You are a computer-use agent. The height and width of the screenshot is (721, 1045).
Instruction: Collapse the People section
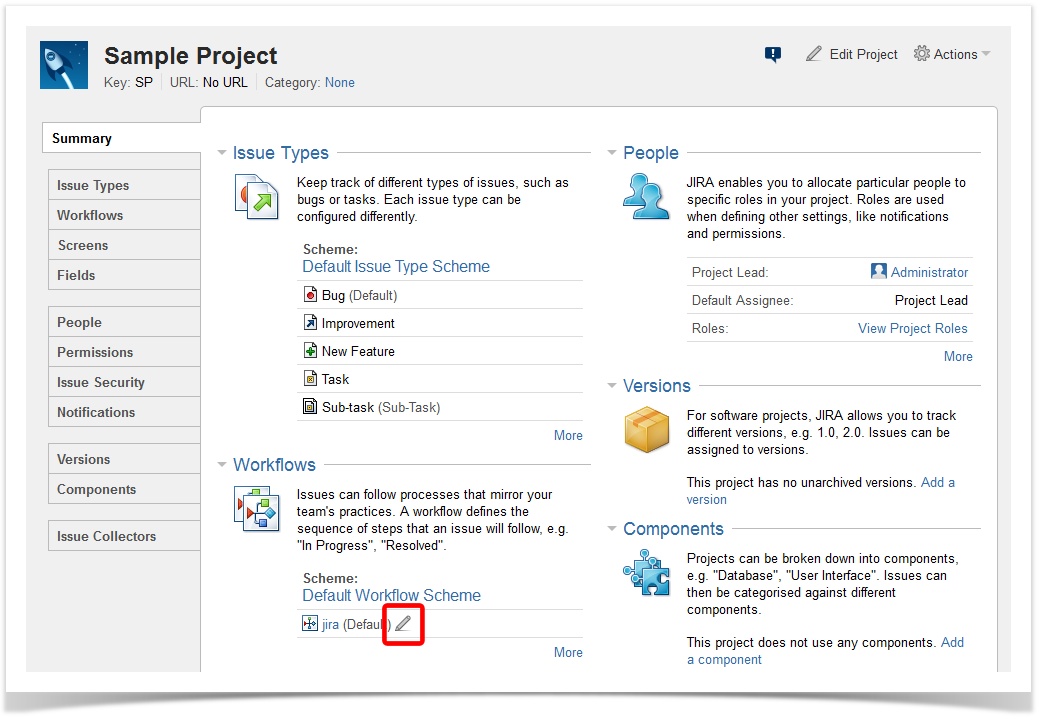(x=612, y=153)
